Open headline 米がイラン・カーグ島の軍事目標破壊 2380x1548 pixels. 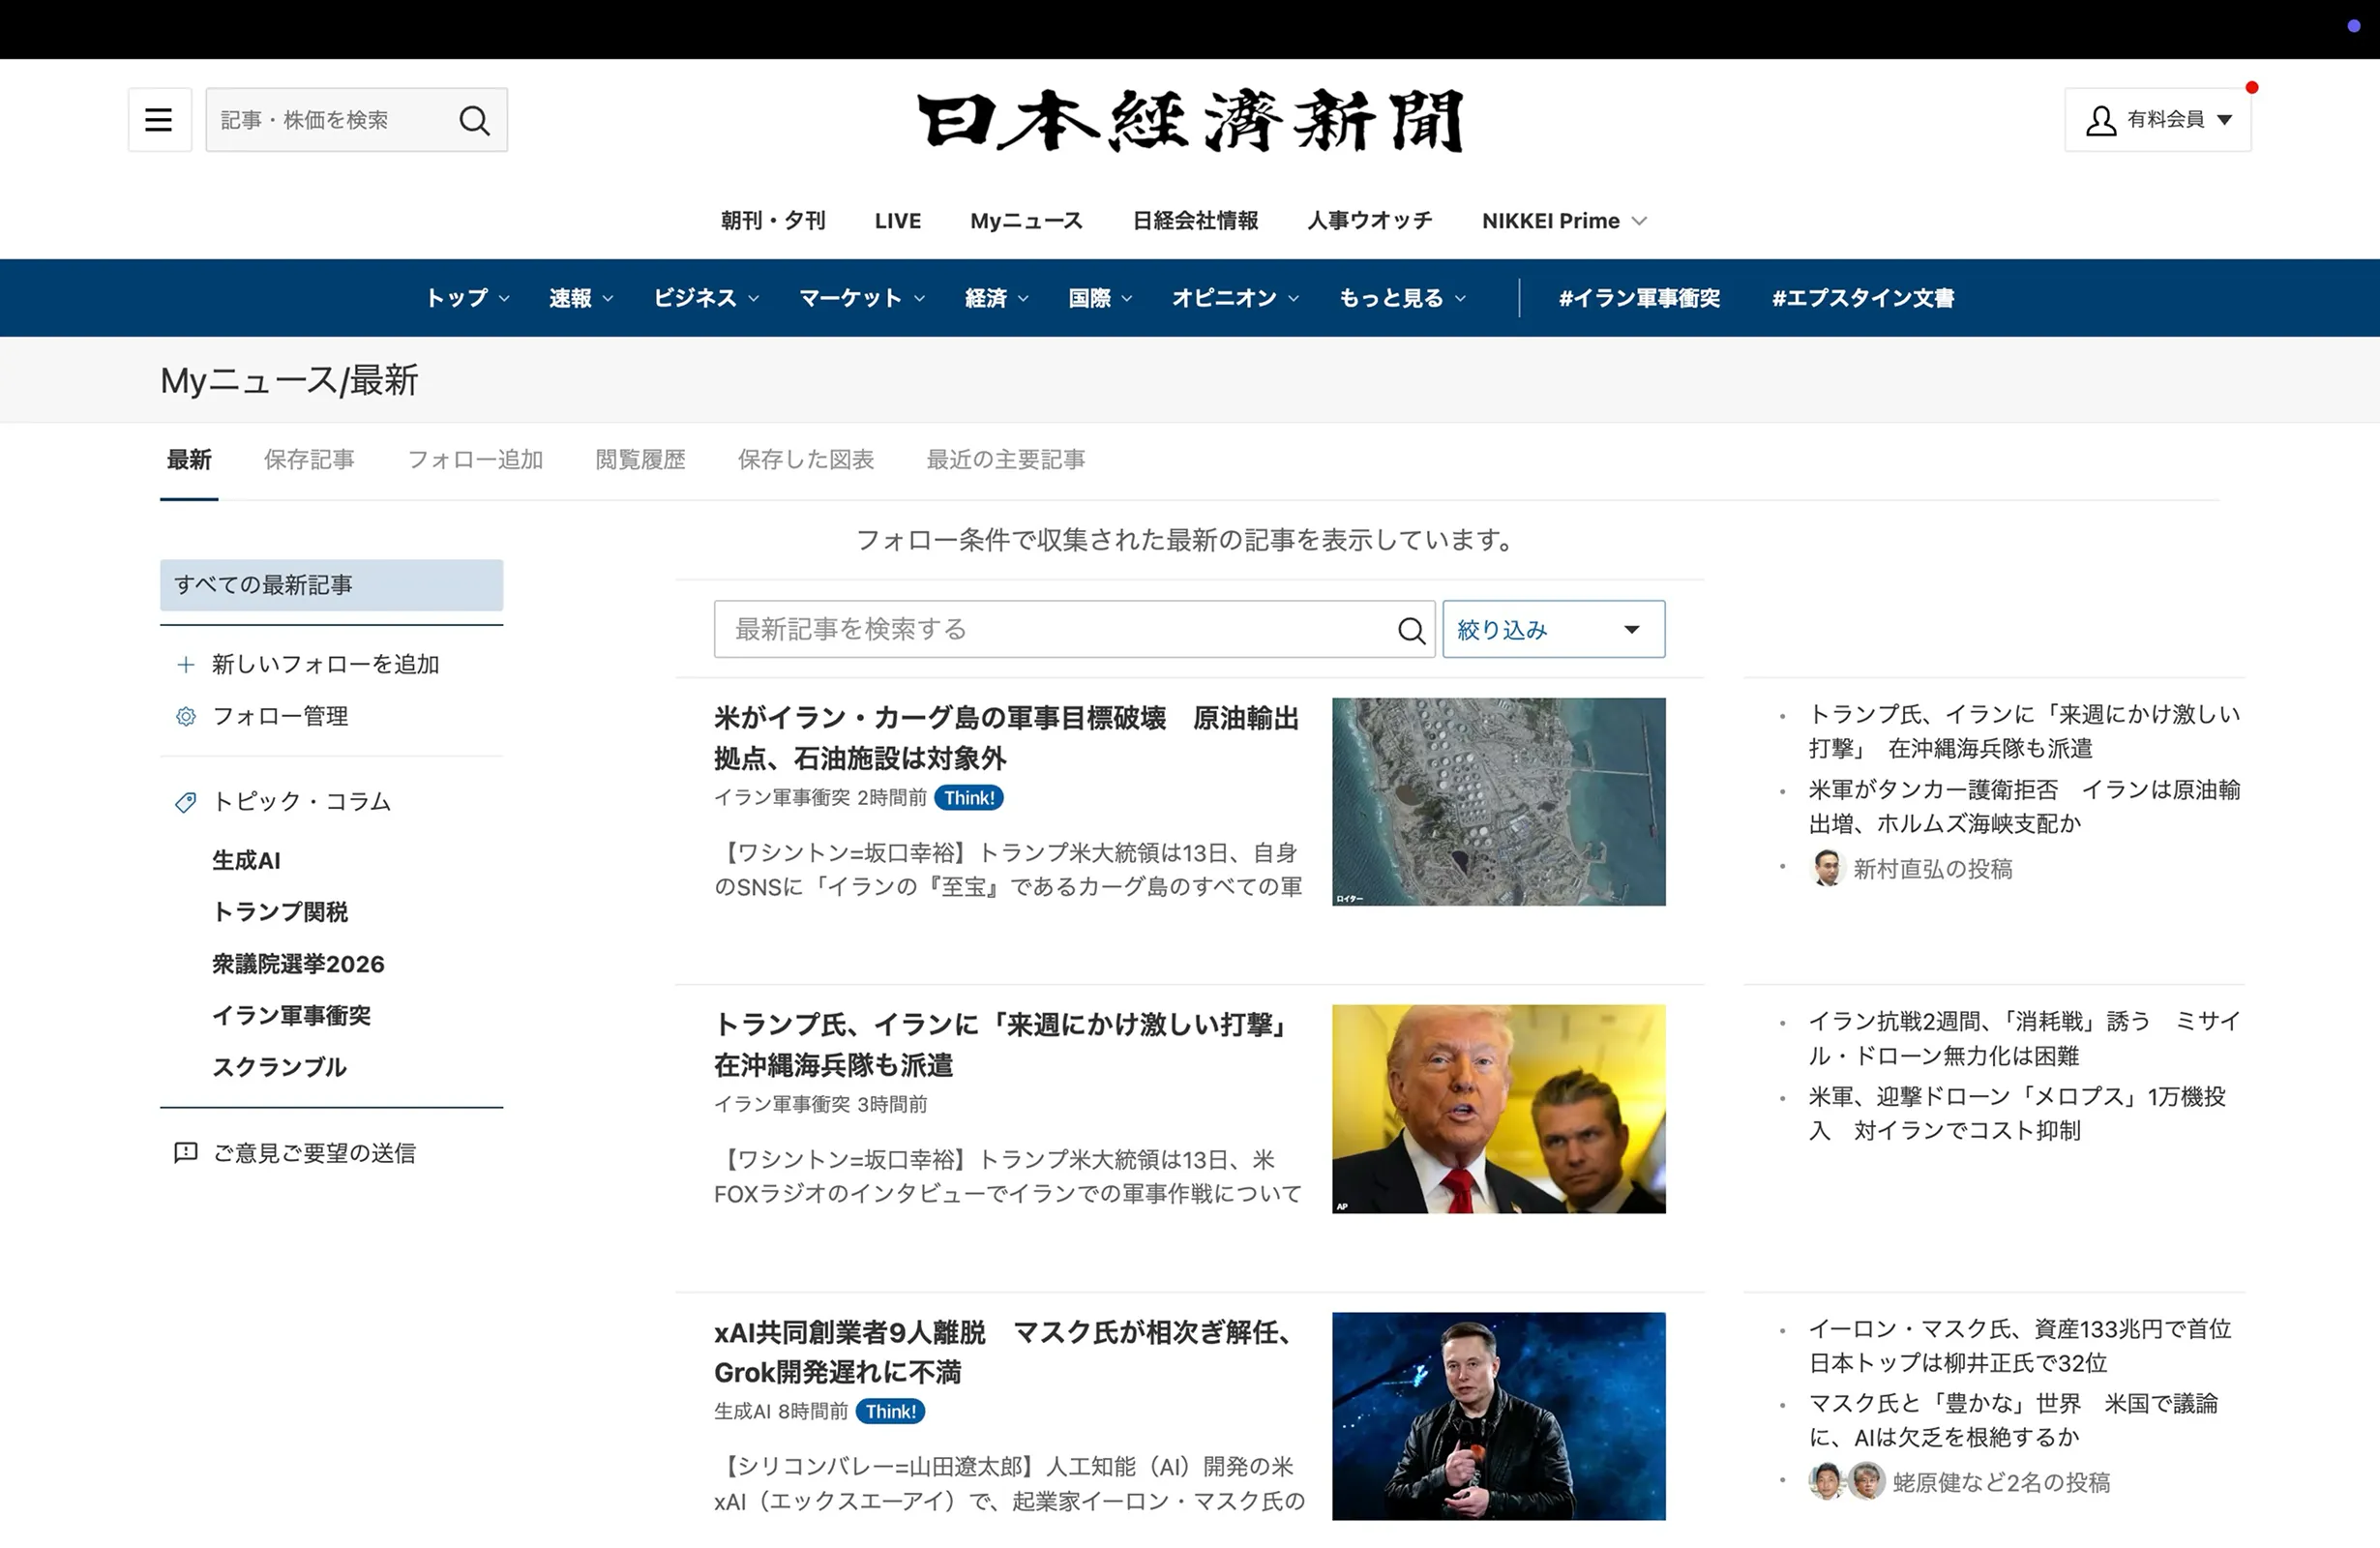point(1006,738)
